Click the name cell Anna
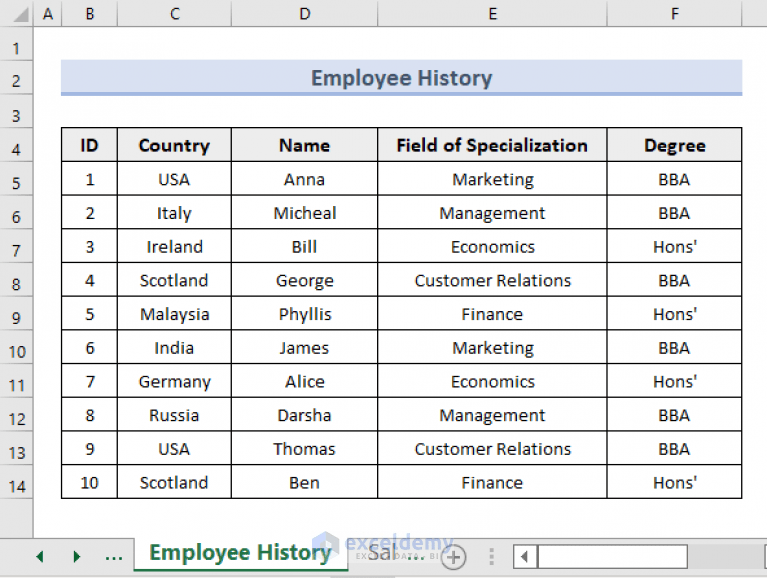This screenshot has height=578, width=767. (304, 179)
